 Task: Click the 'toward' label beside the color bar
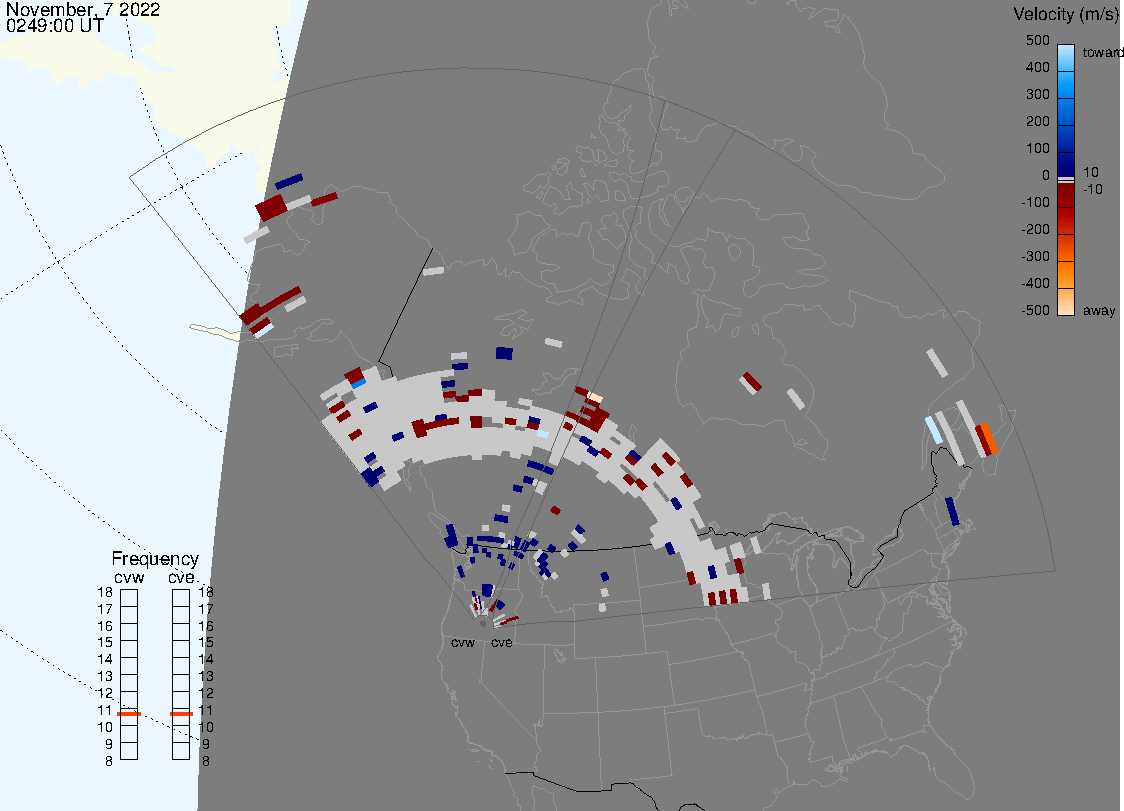pyautogui.click(x=1102, y=52)
